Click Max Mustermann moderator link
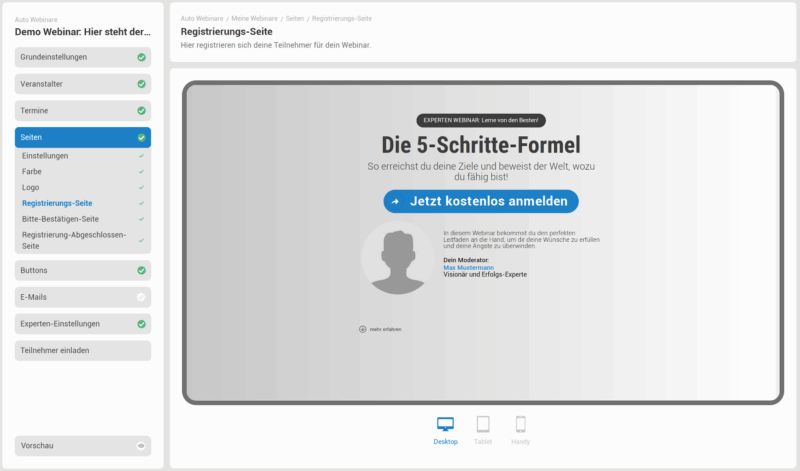 tap(468, 267)
